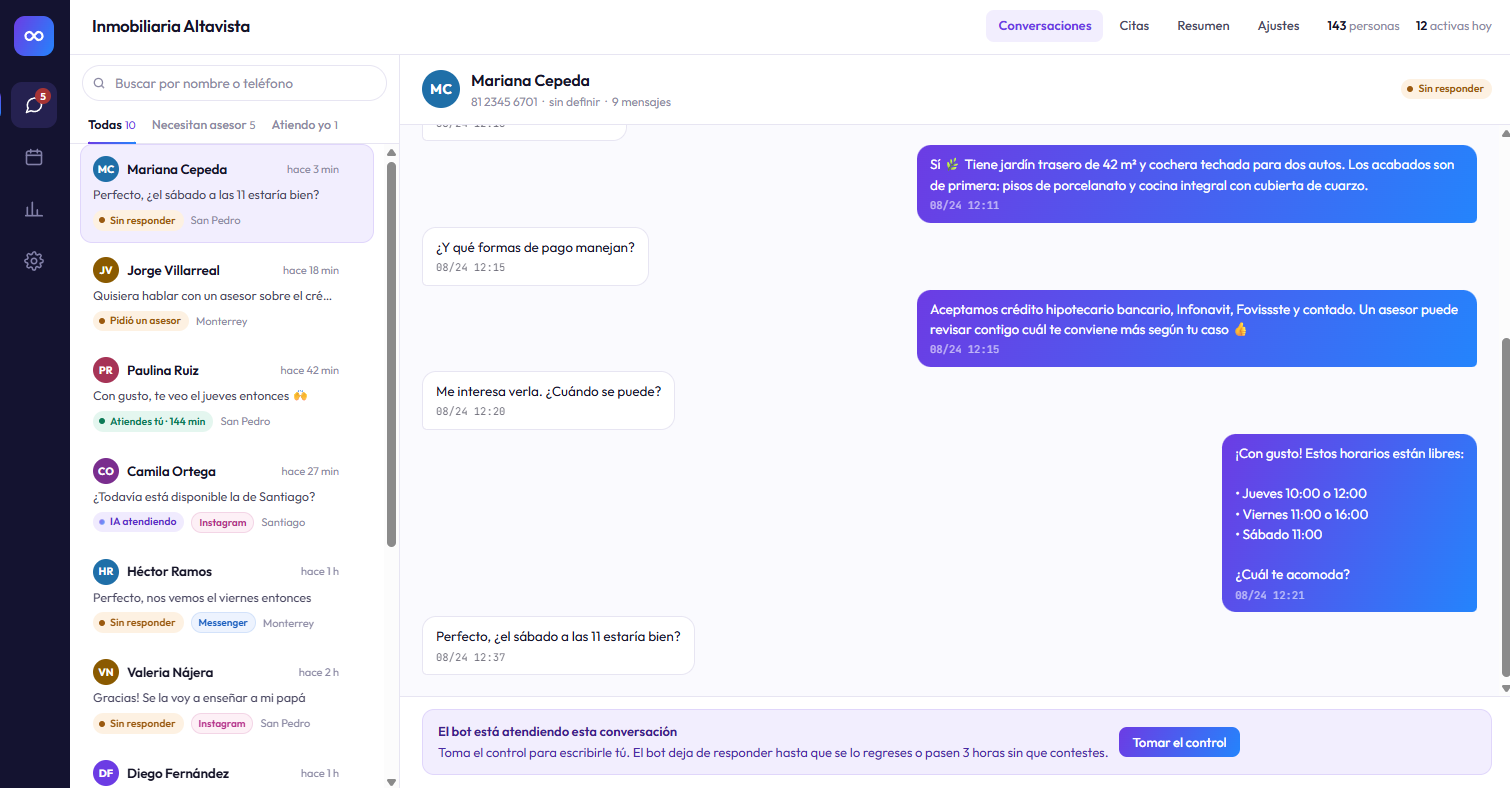
Task: Filter by Necesitan asesor 5
Action: (204, 125)
